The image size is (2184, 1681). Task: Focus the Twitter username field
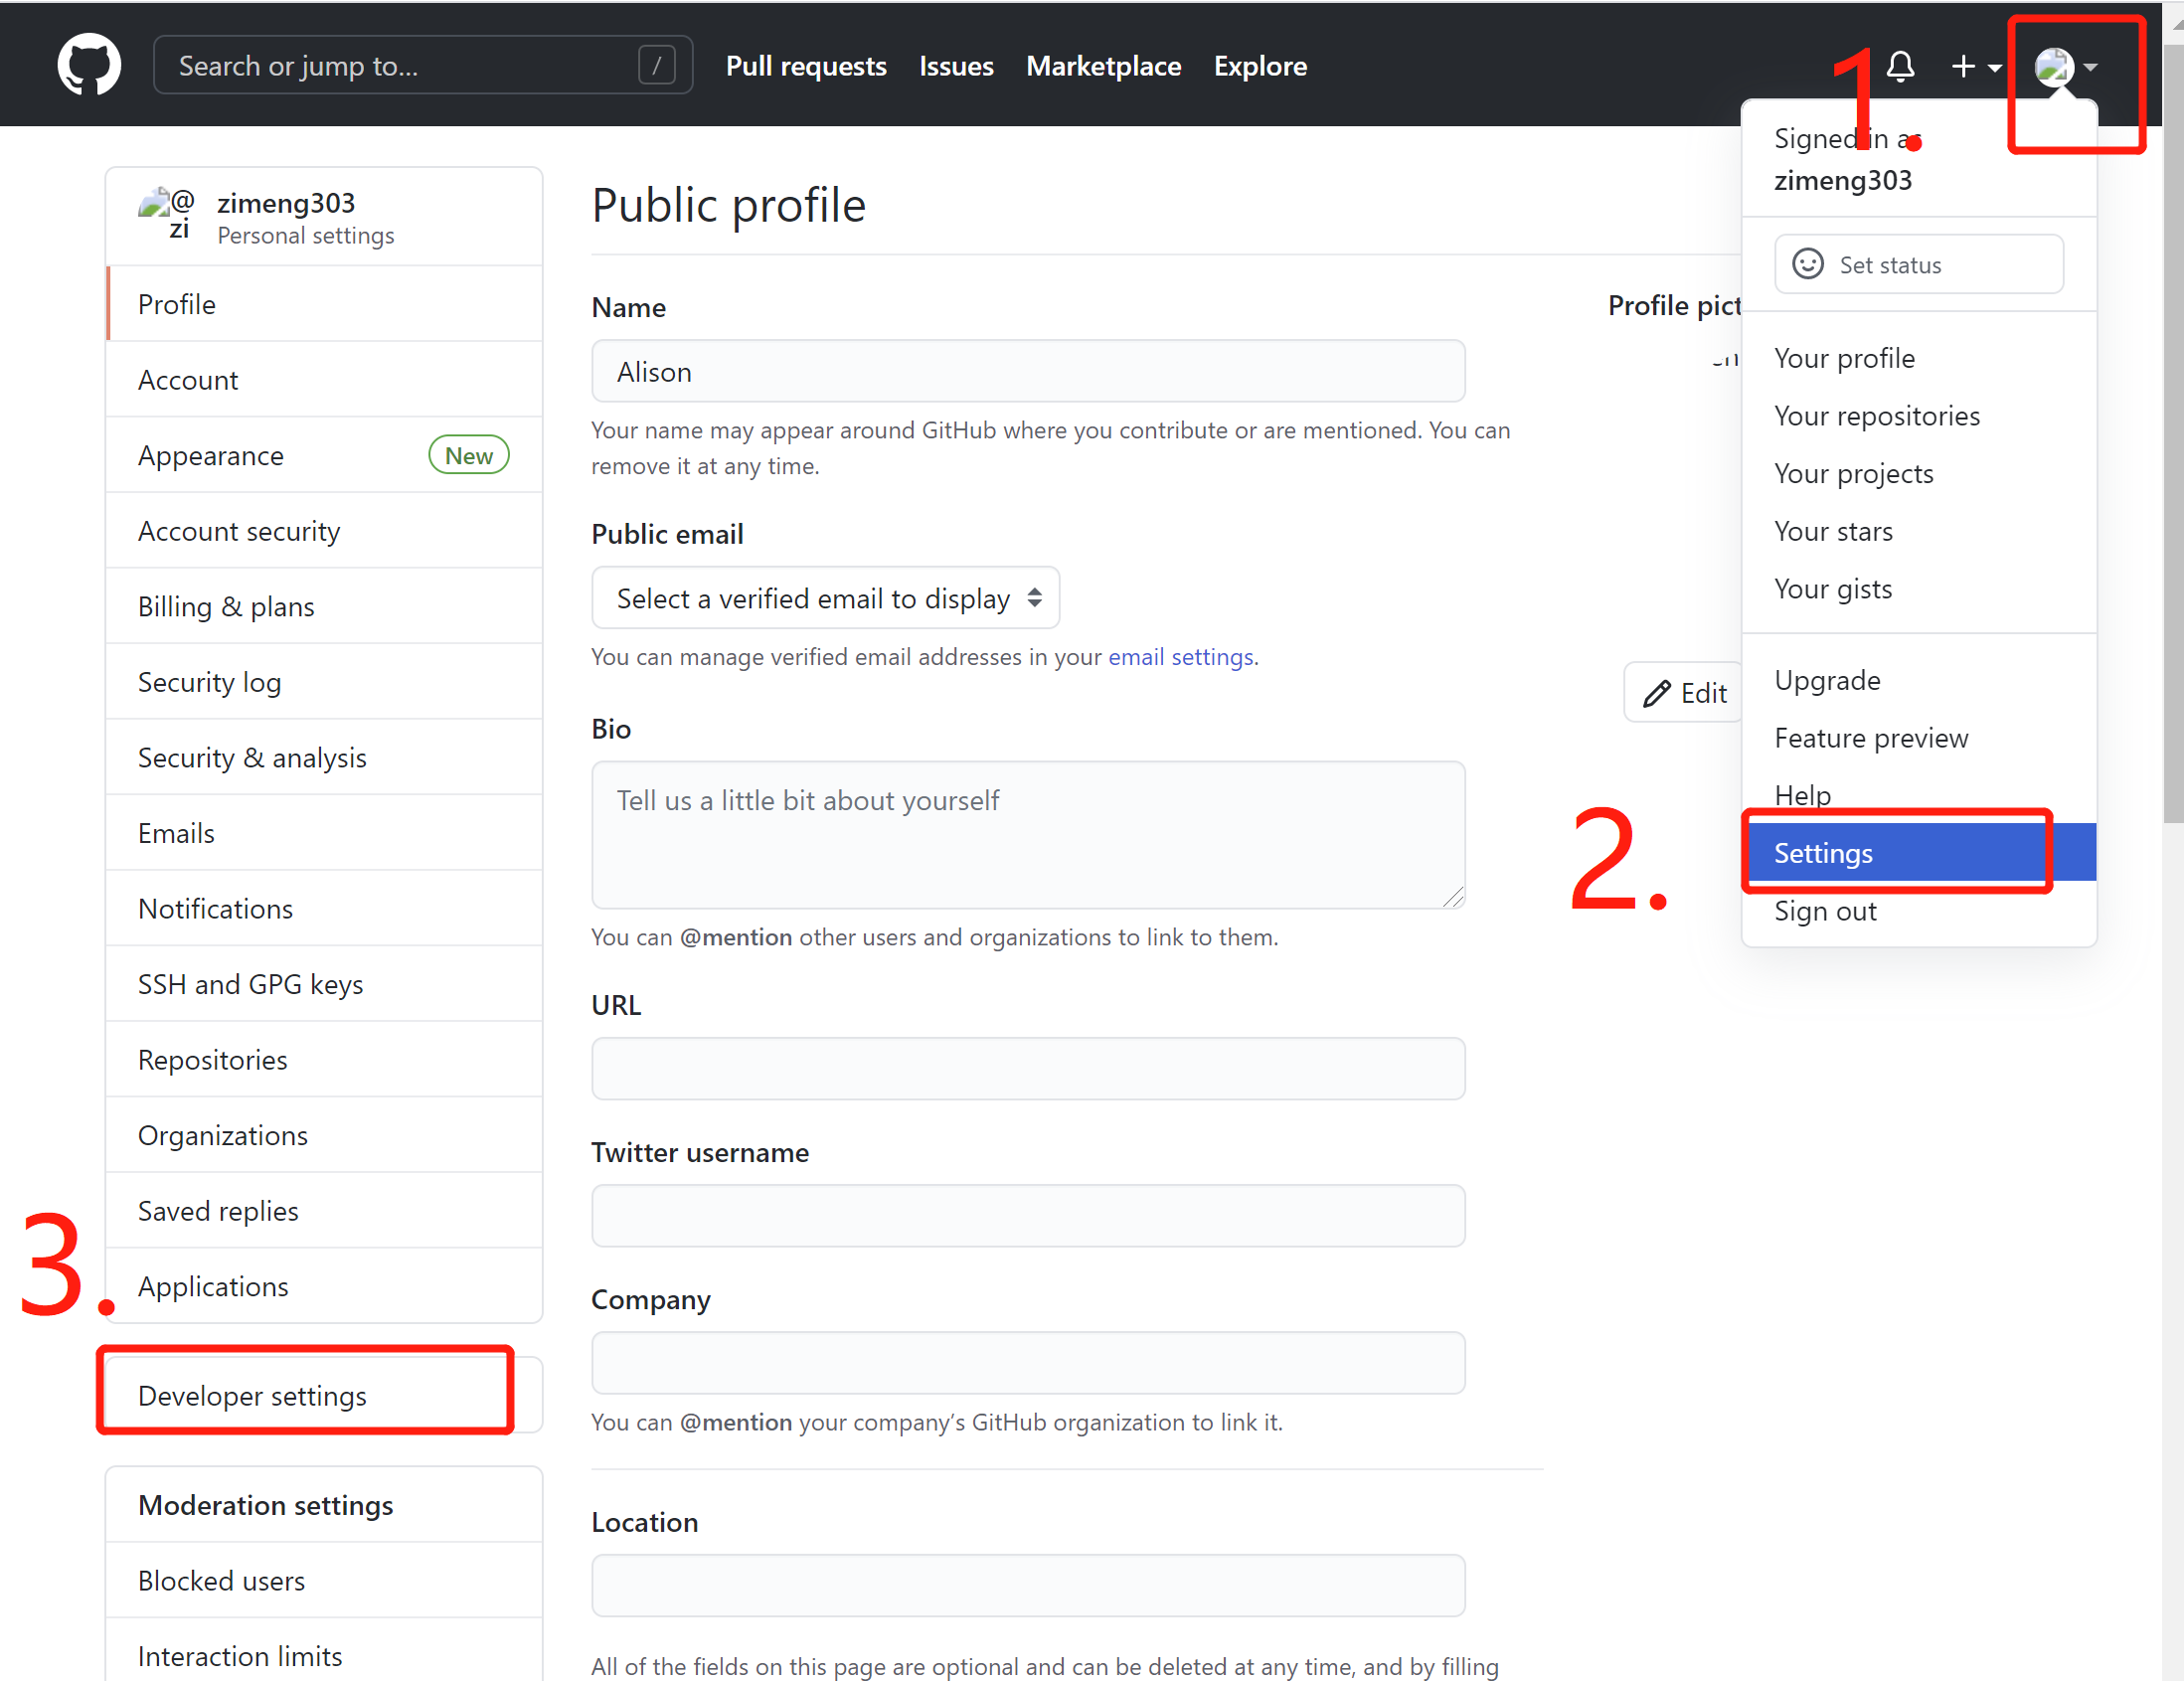pyautogui.click(x=1028, y=1215)
